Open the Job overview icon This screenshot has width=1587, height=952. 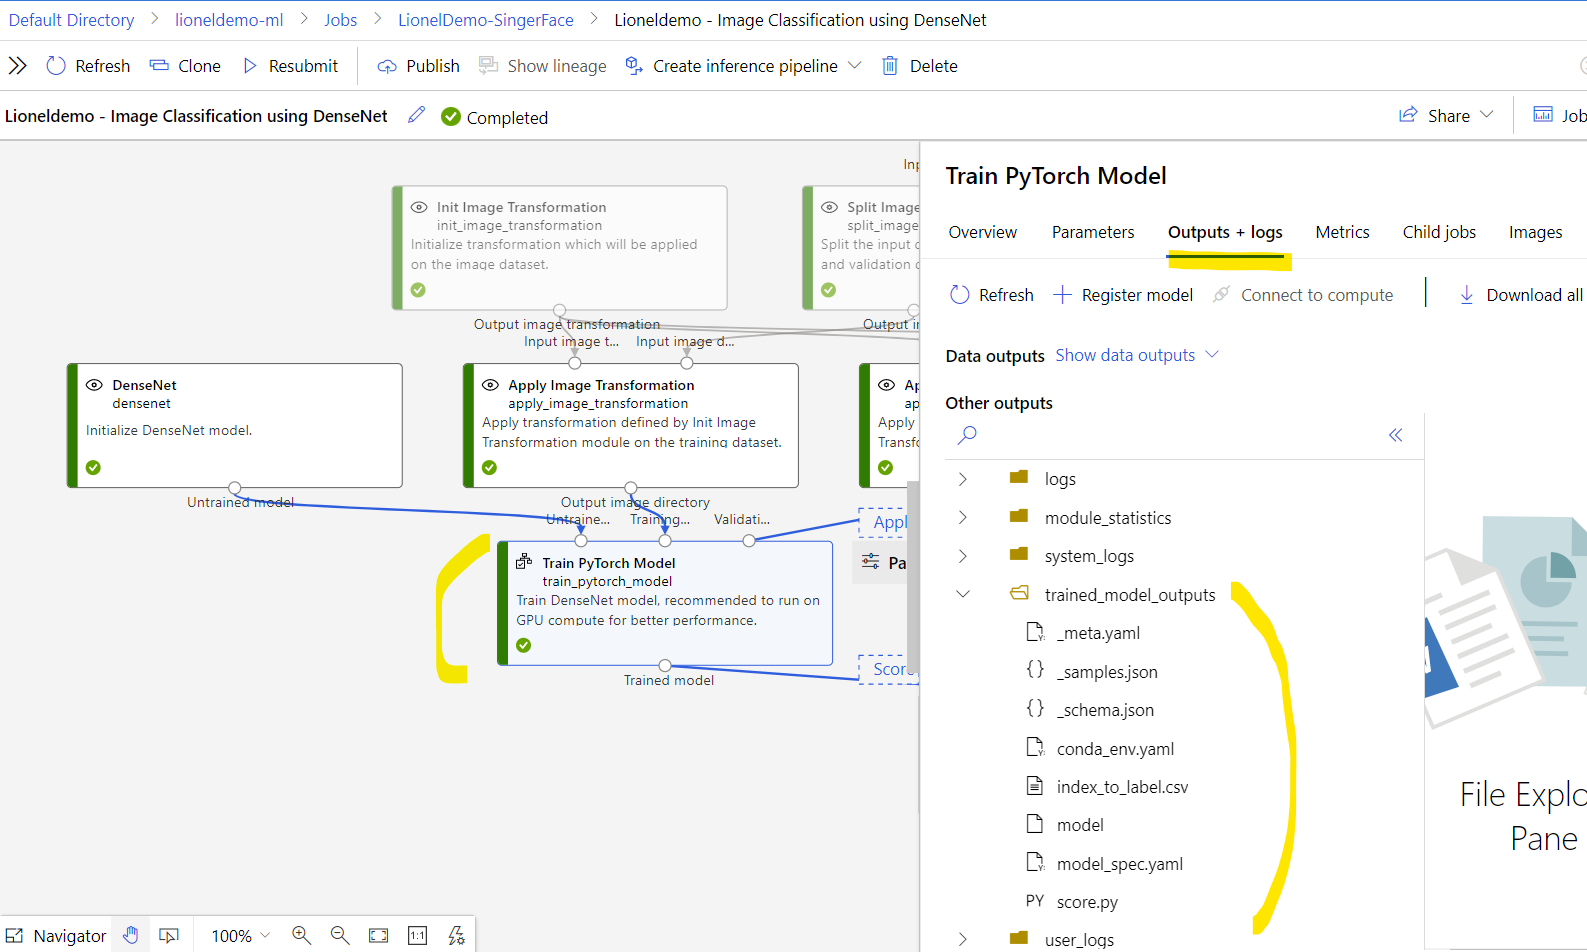point(1543,115)
